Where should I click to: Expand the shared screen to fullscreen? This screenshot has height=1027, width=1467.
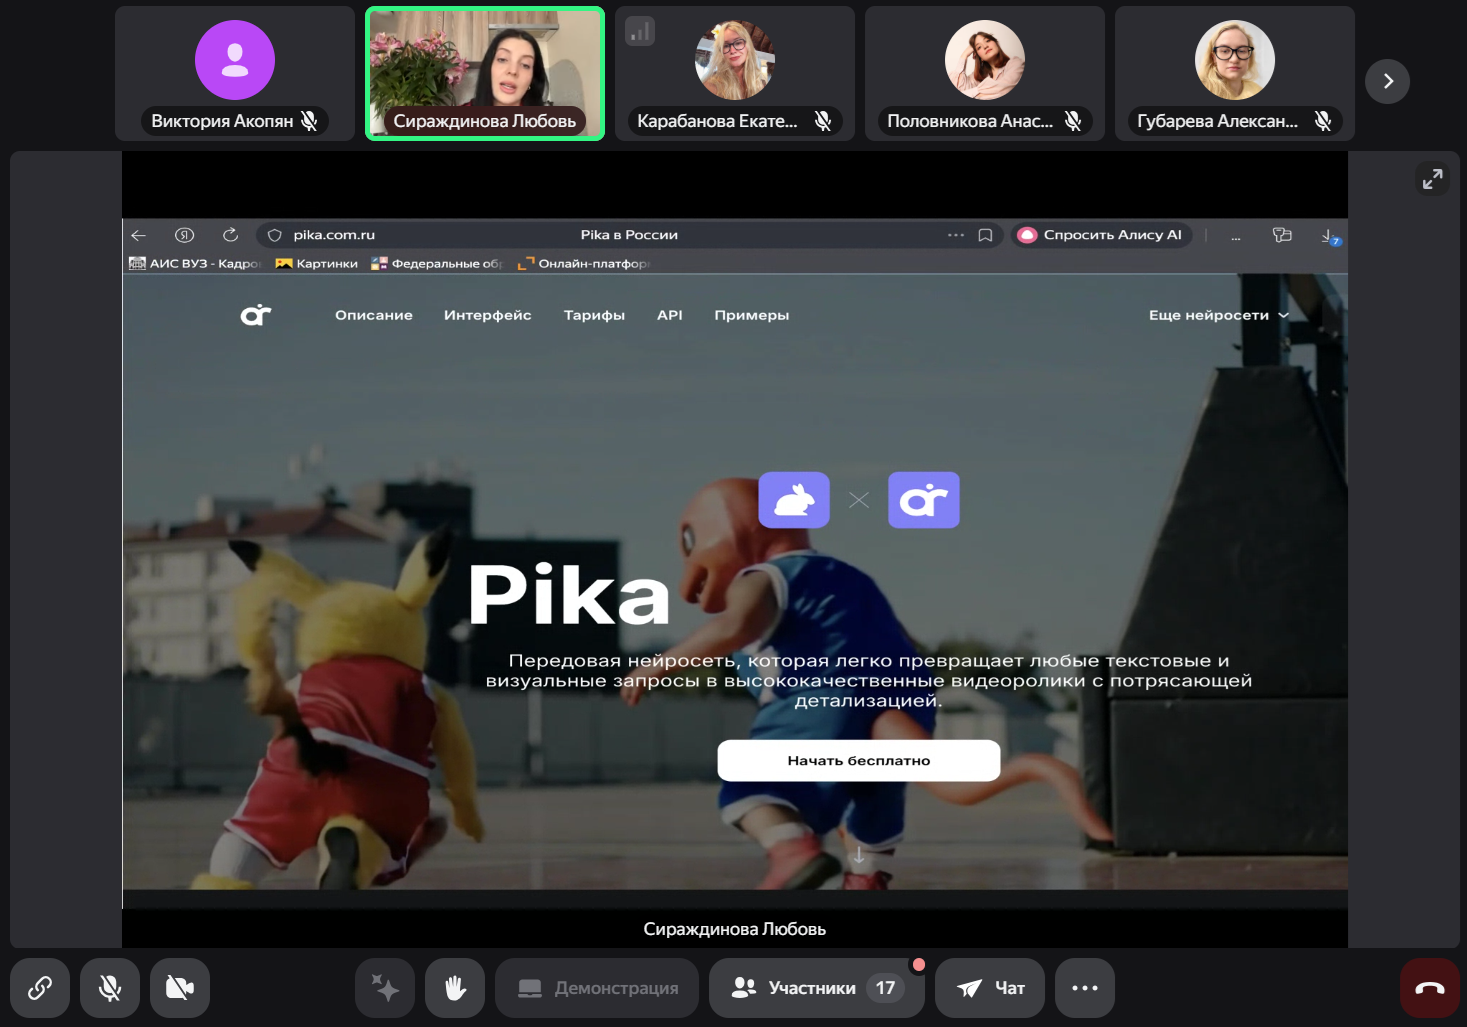1433,178
